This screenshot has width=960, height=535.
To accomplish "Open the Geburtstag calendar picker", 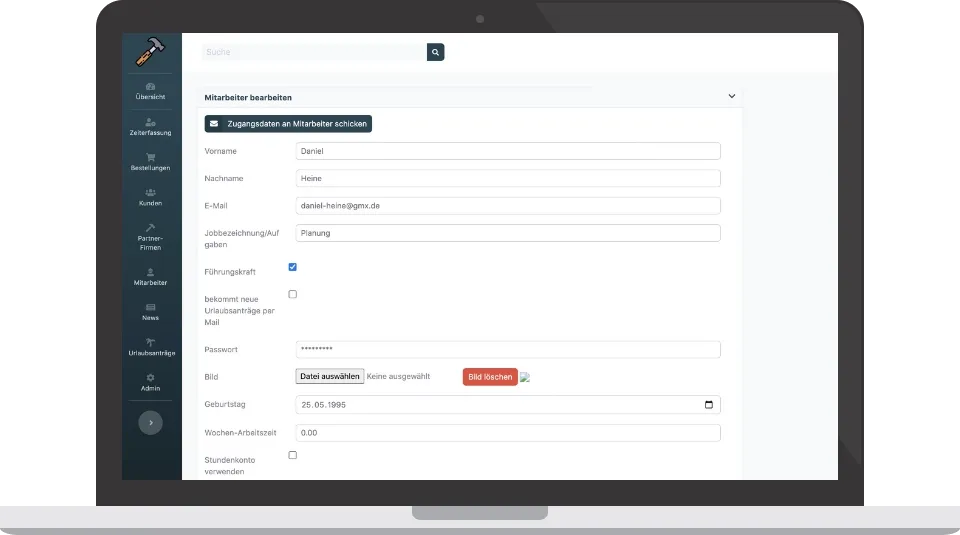I will click(709, 405).
